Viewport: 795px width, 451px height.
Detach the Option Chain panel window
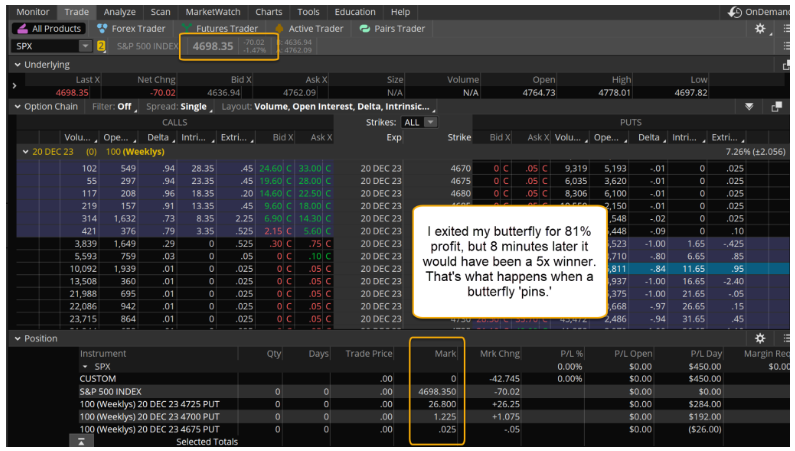coord(776,106)
